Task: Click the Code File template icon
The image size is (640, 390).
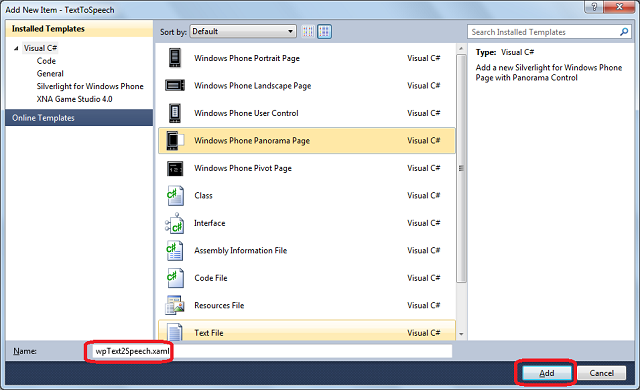Action: (175, 278)
